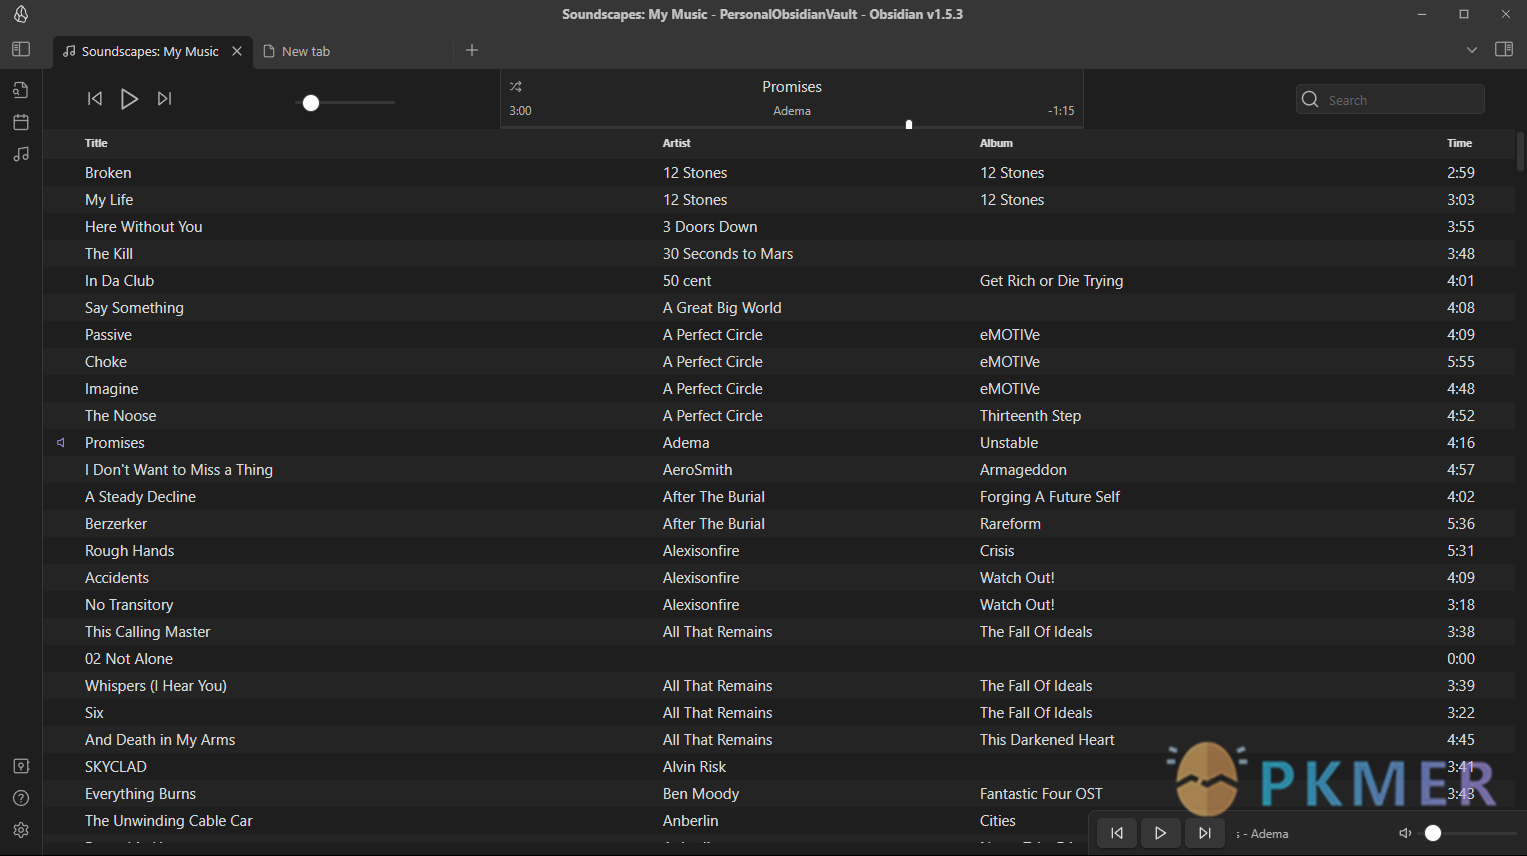Open the vault switcher icon
The width and height of the screenshot is (1527, 856).
click(21, 766)
